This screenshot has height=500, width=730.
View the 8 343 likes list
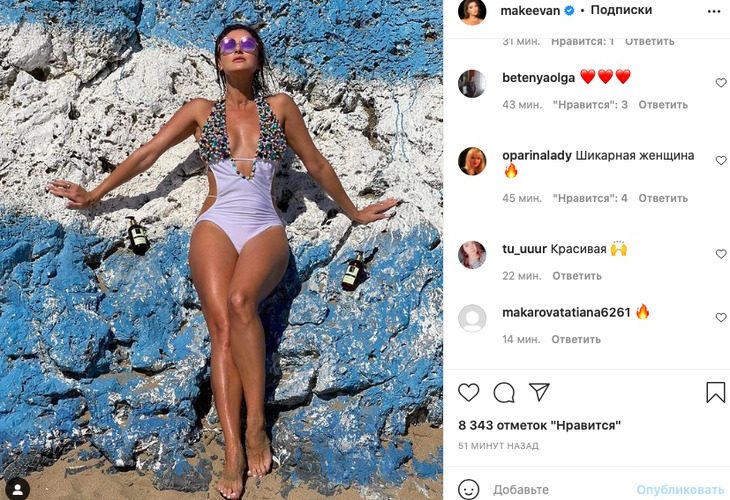pyautogui.click(x=540, y=425)
